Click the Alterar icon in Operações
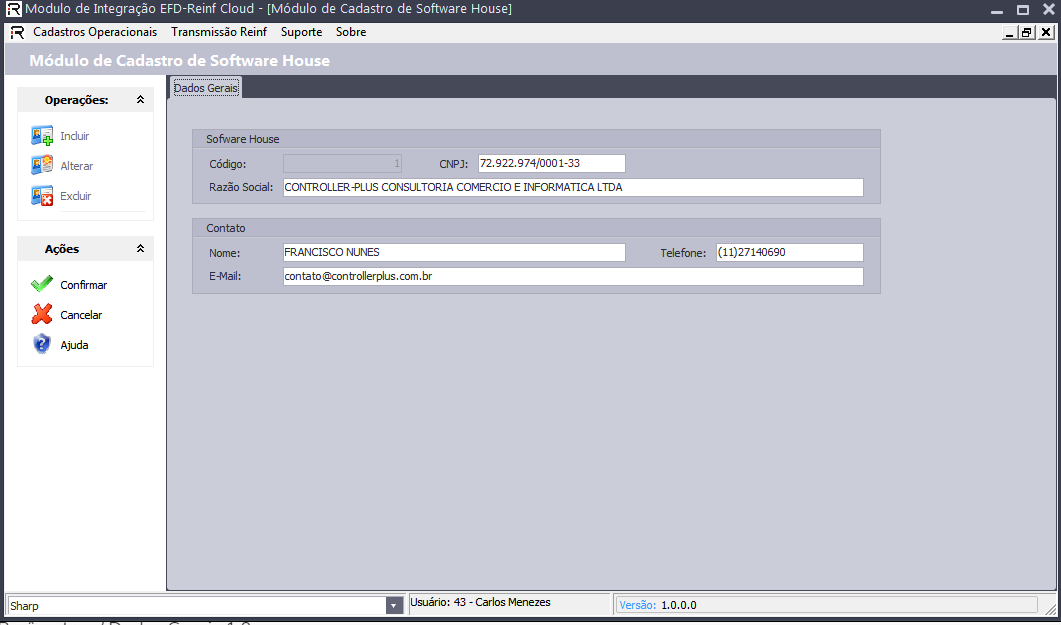The image size is (1061, 625). tap(42, 166)
